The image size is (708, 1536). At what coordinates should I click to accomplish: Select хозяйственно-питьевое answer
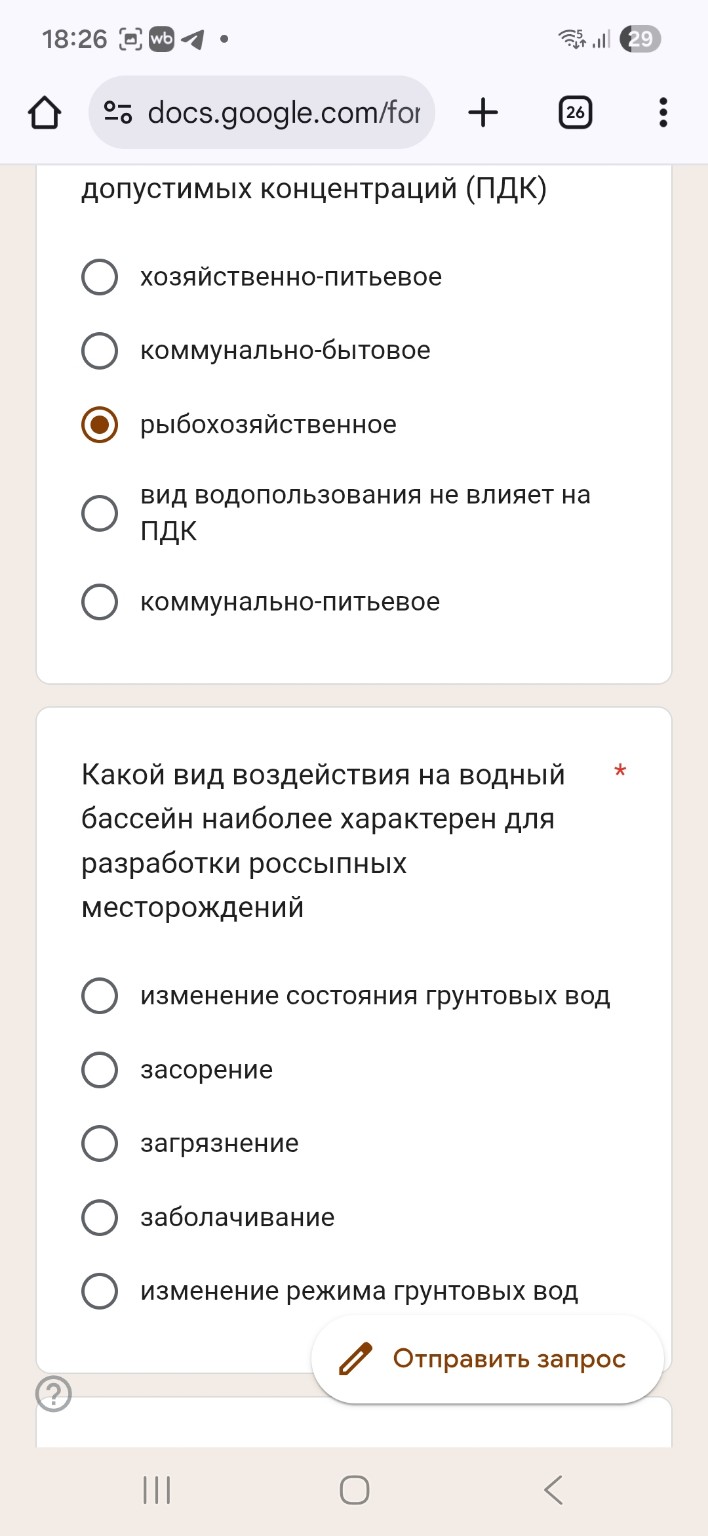[99, 277]
